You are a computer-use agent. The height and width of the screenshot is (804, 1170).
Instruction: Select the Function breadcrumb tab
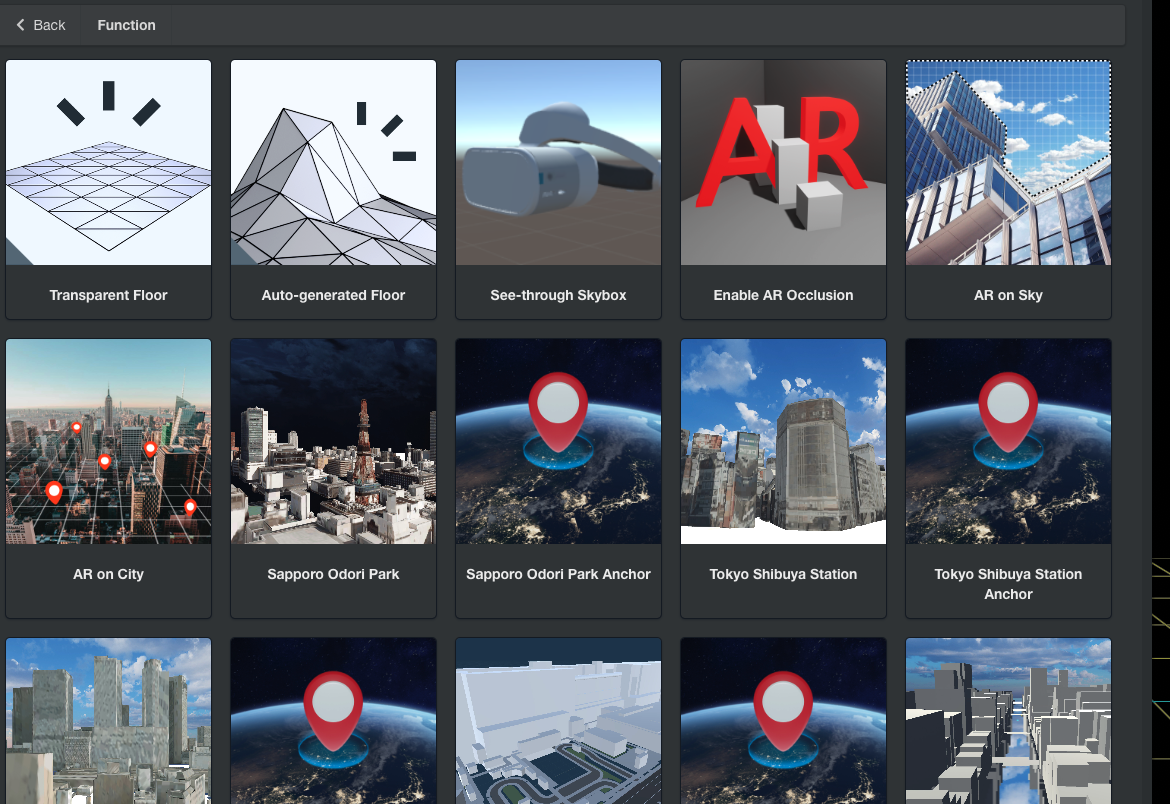pos(126,25)
